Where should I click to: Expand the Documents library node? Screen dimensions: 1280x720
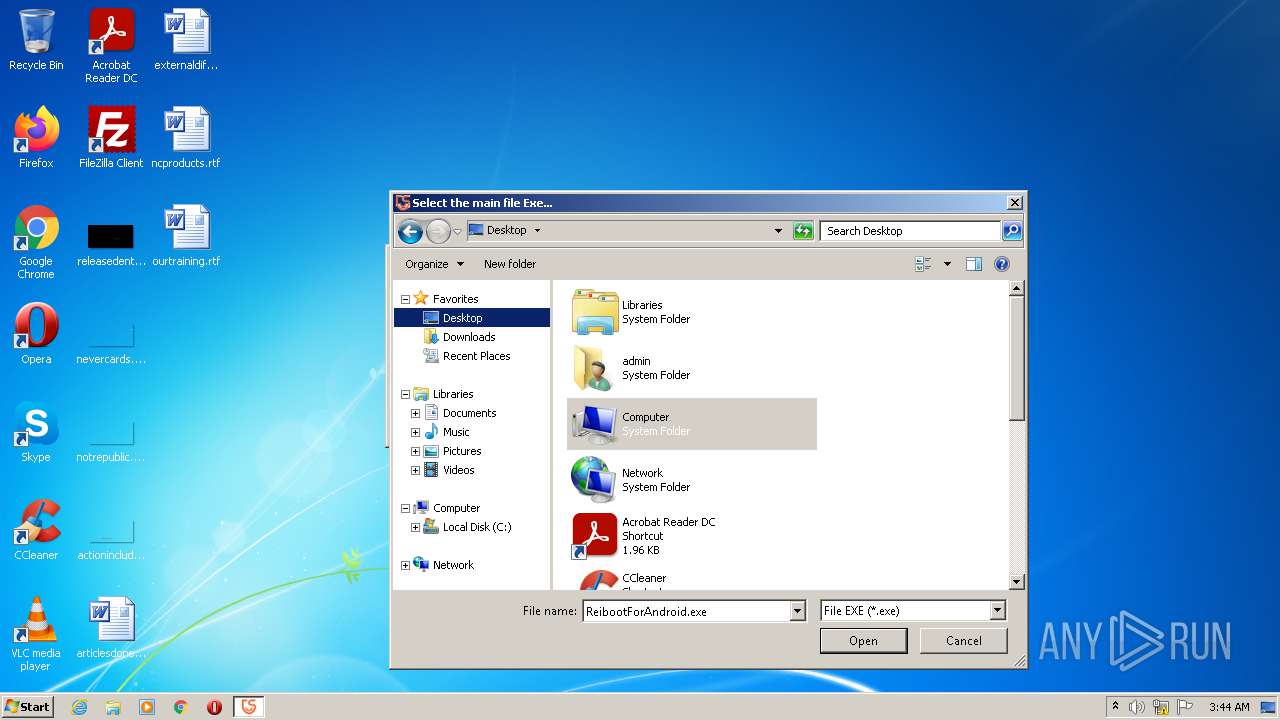415,413
